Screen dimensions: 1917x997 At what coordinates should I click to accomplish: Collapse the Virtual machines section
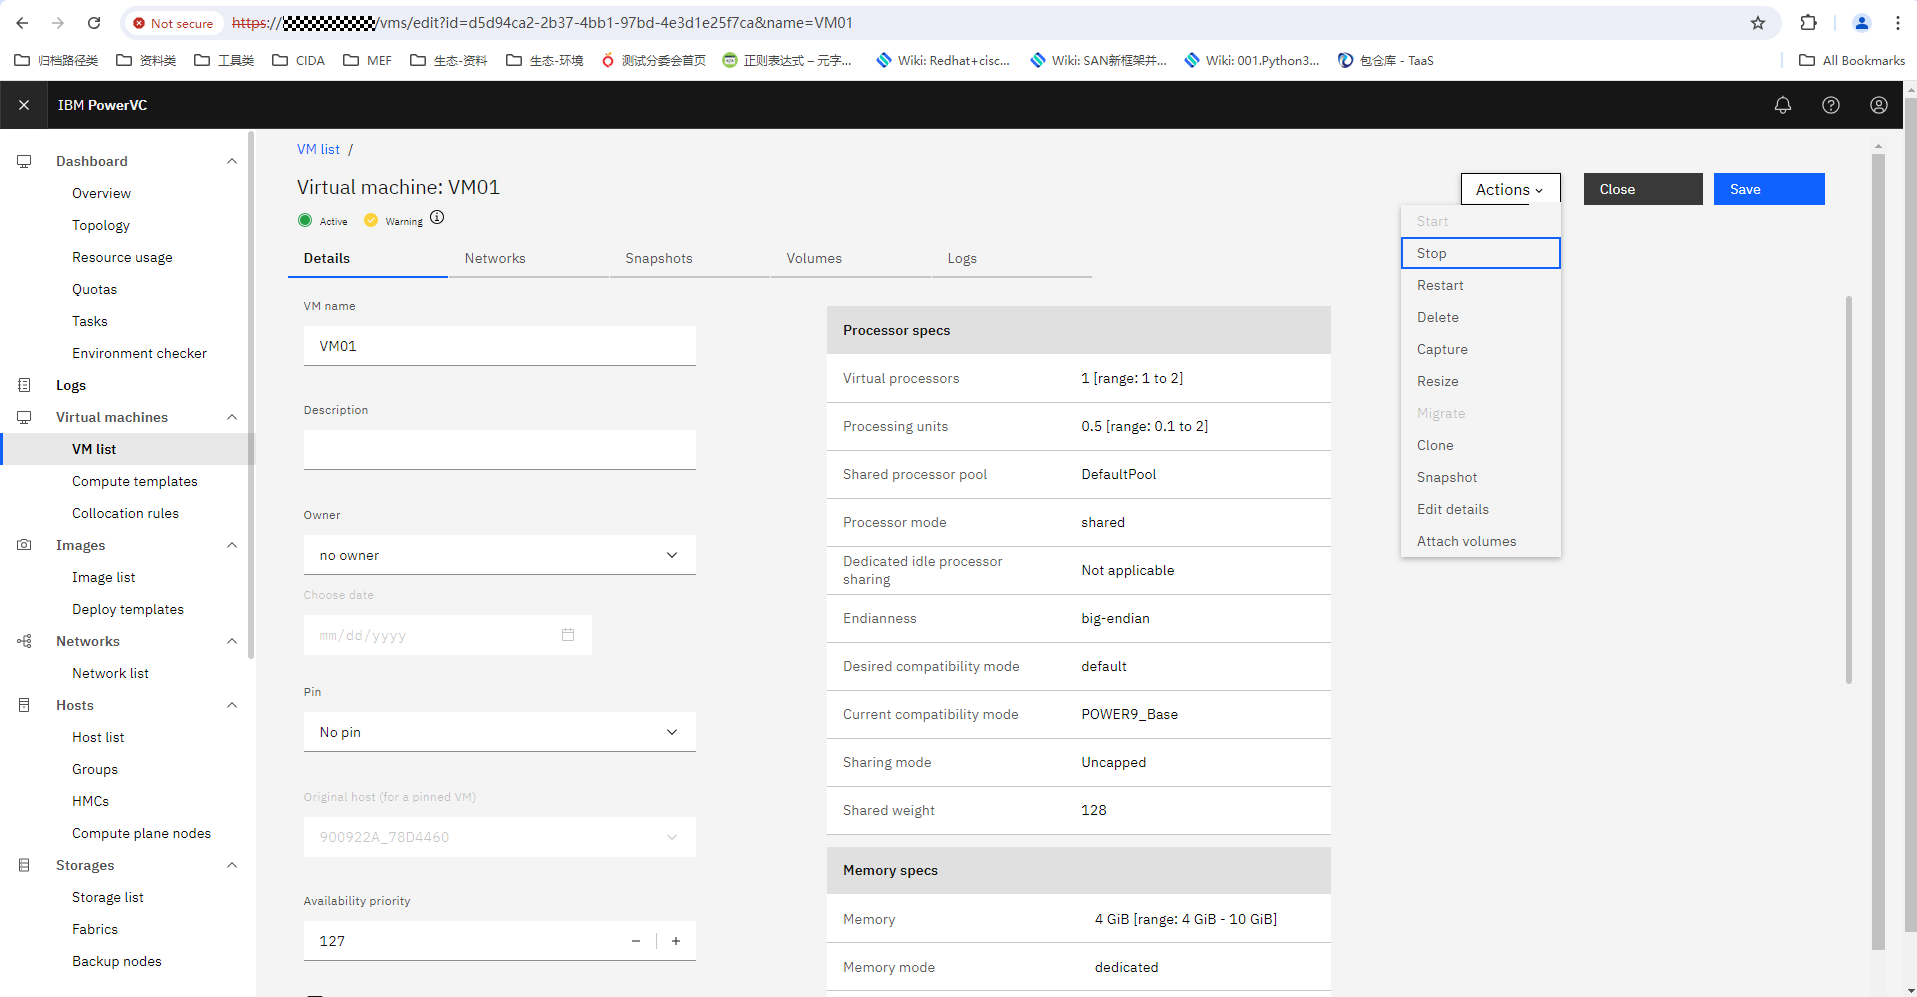click(232, 417)
